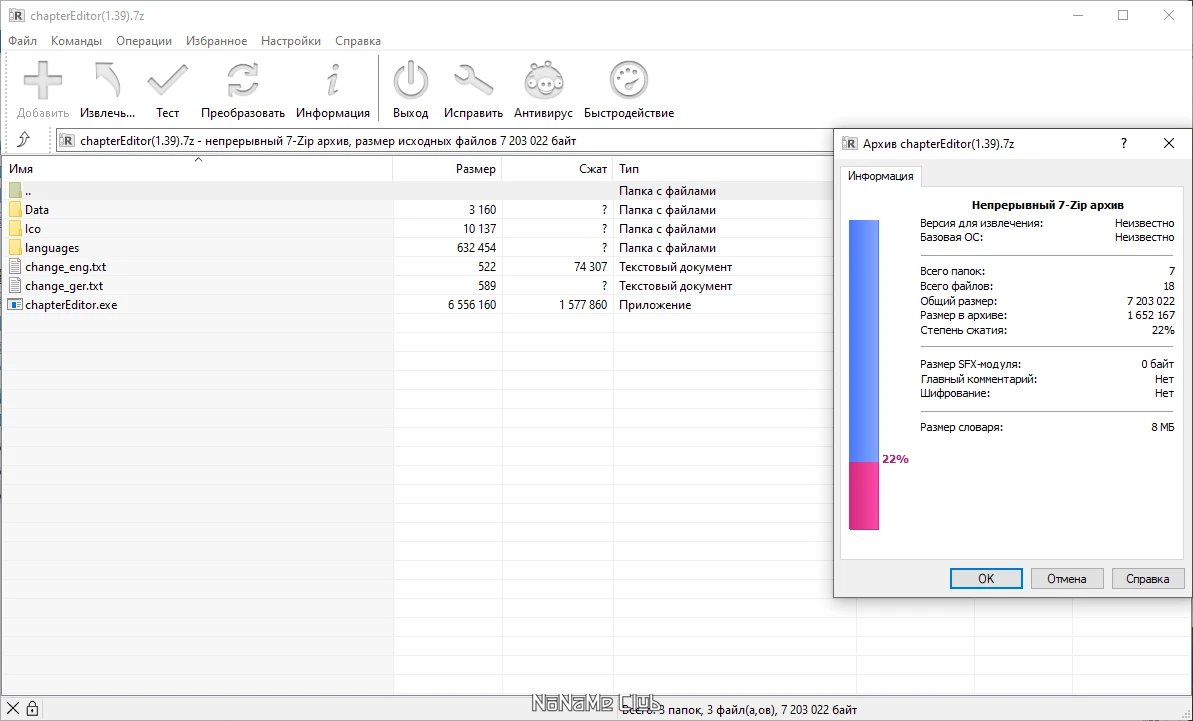The height and width of the screenshot is (721, 1193).
Task: Open the Convert (Преобразовать) tool
Action: [242, 81]
